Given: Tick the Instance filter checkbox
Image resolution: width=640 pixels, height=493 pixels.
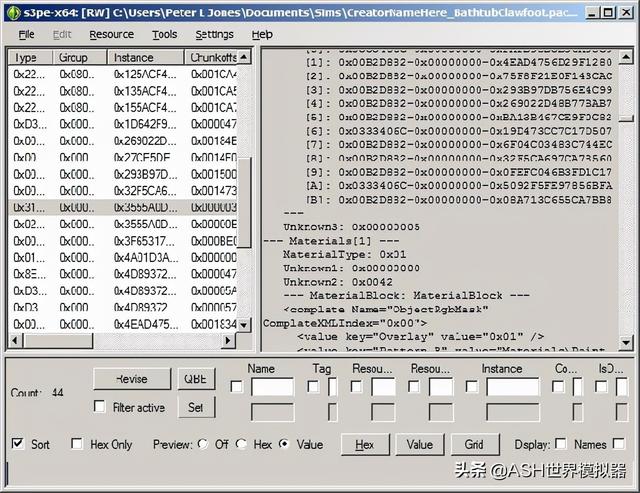Looking at the screenshot, I should 471,386.
